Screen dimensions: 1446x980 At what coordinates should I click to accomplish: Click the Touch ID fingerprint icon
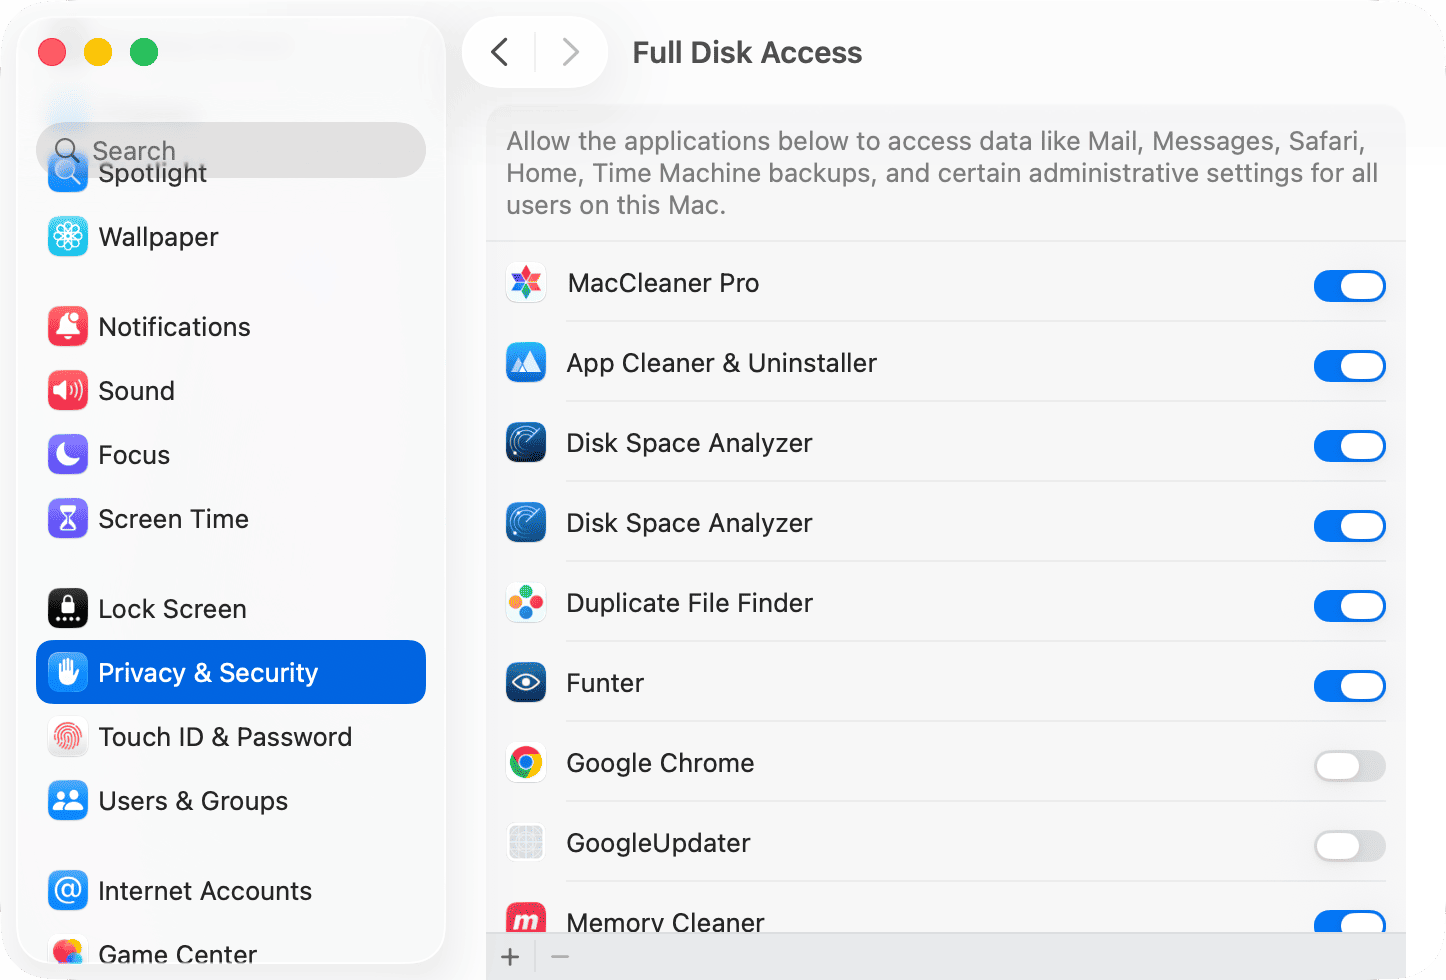click(x=68, y=737)
